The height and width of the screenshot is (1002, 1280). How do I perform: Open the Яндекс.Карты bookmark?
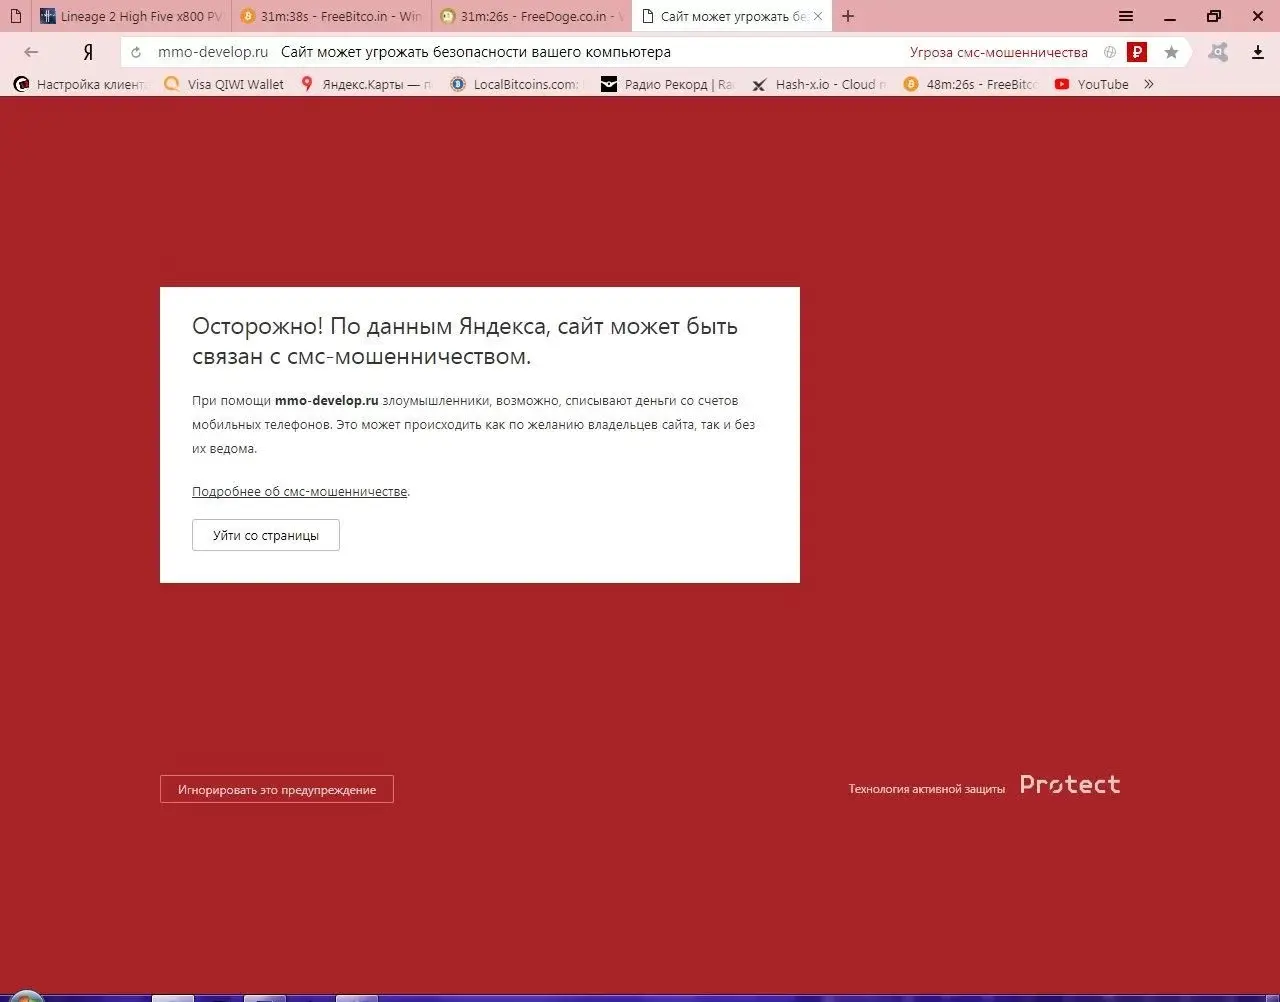pos(366,84)
